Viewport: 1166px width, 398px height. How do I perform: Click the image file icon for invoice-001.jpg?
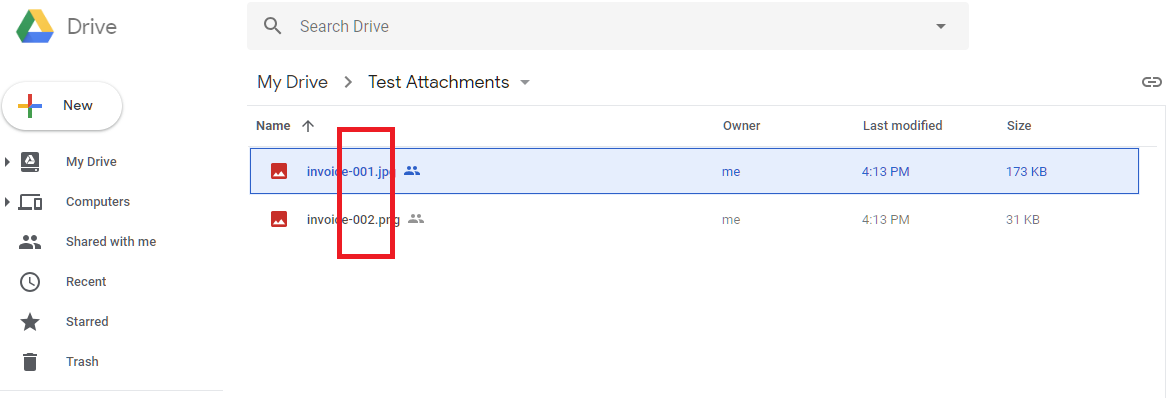point(279,171)
